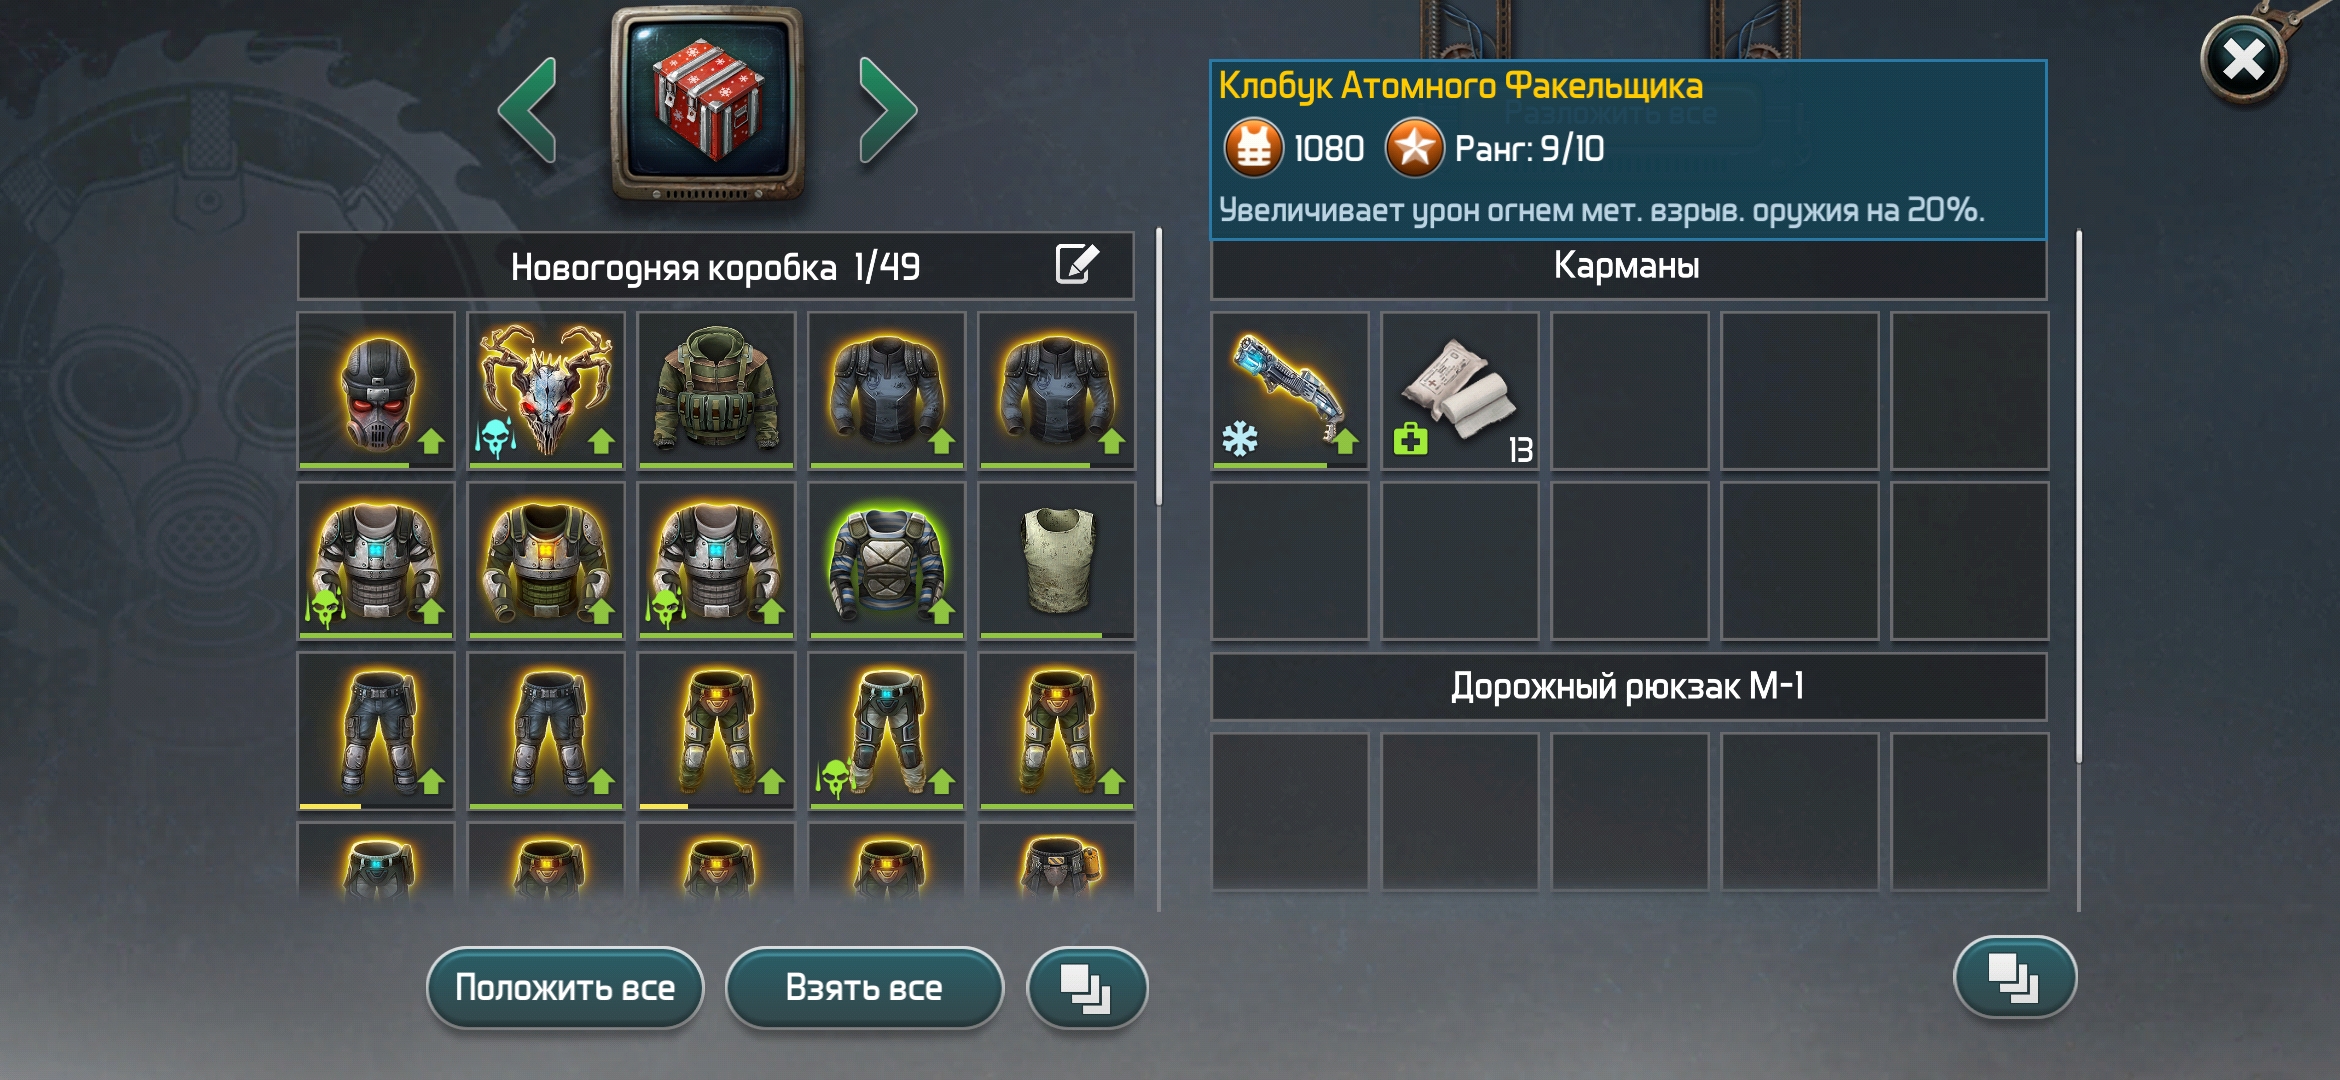Click the Взять все button
The image size is (2340, 1080).
click(864, 988)
